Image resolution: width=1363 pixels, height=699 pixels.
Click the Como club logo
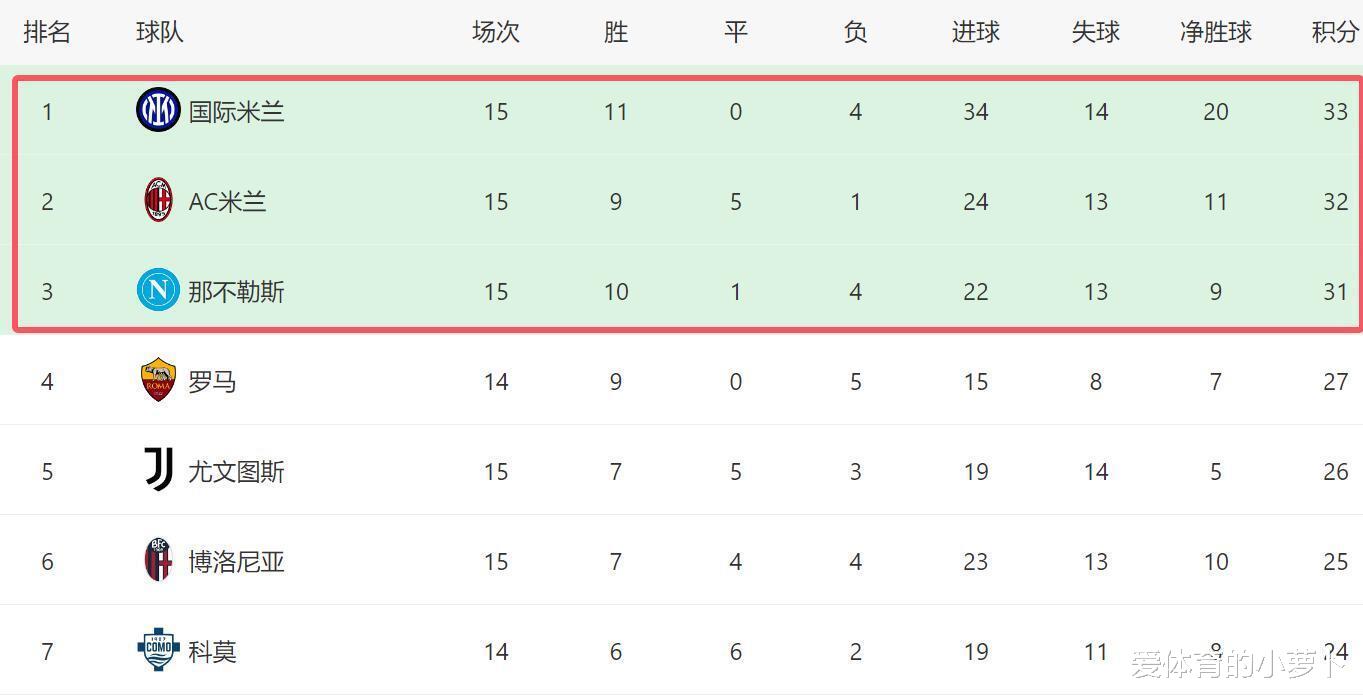coord(158,650)
